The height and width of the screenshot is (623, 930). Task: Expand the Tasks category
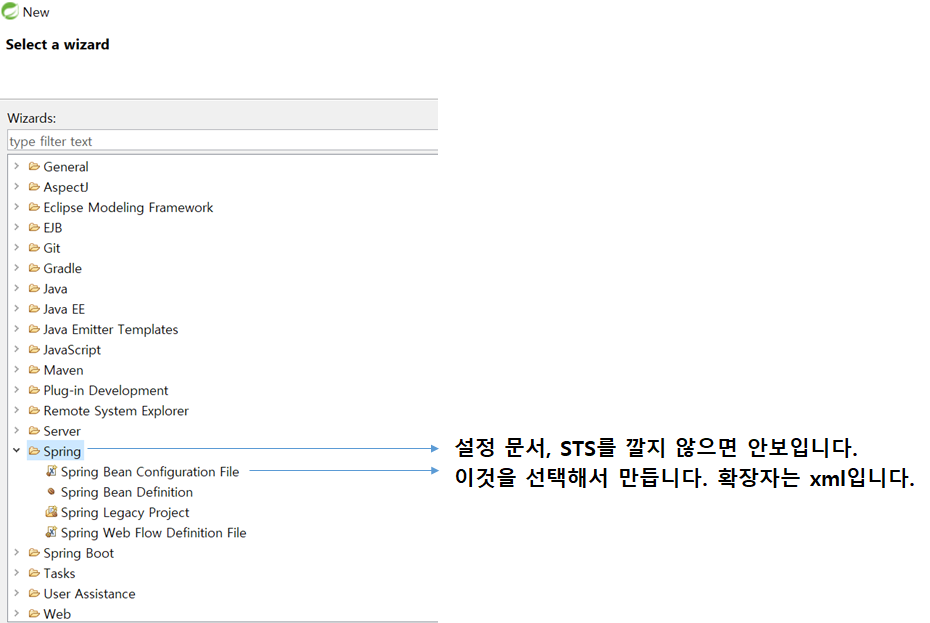point(17,573)
